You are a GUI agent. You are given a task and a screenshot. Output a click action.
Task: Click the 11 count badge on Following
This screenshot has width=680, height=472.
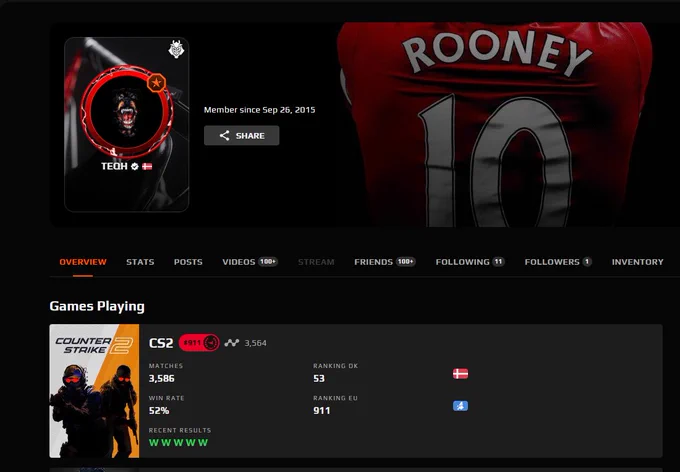pyautogui.click(x=498, y=262)
